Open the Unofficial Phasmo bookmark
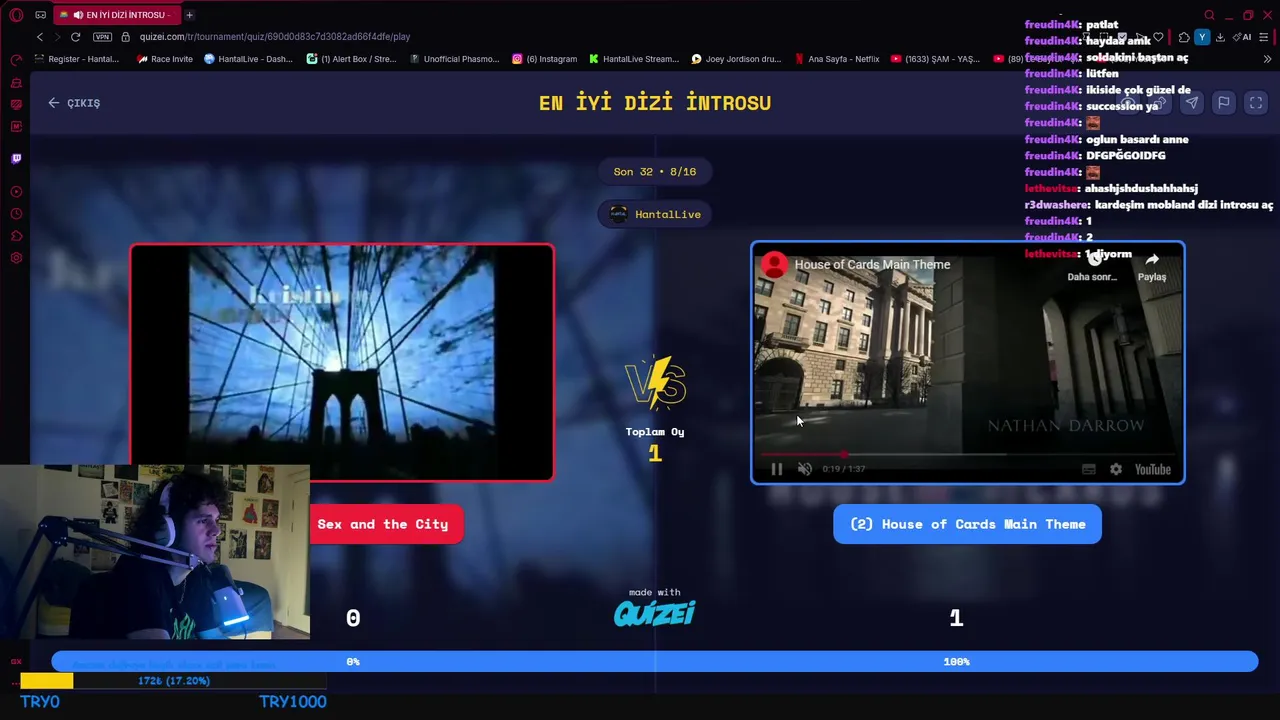The width and height of the screenshot is (1280, 720). [x=454, y=59]
